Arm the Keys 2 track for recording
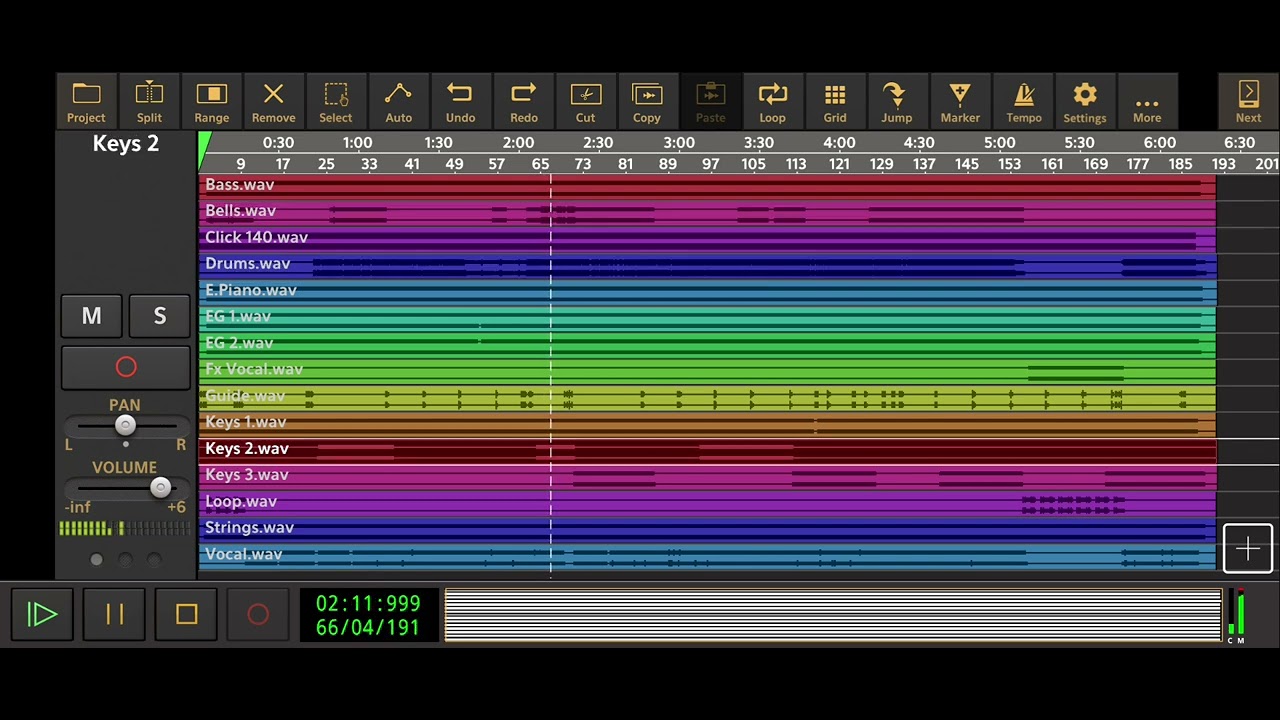 pyautogui.click(x=126, y=367)
